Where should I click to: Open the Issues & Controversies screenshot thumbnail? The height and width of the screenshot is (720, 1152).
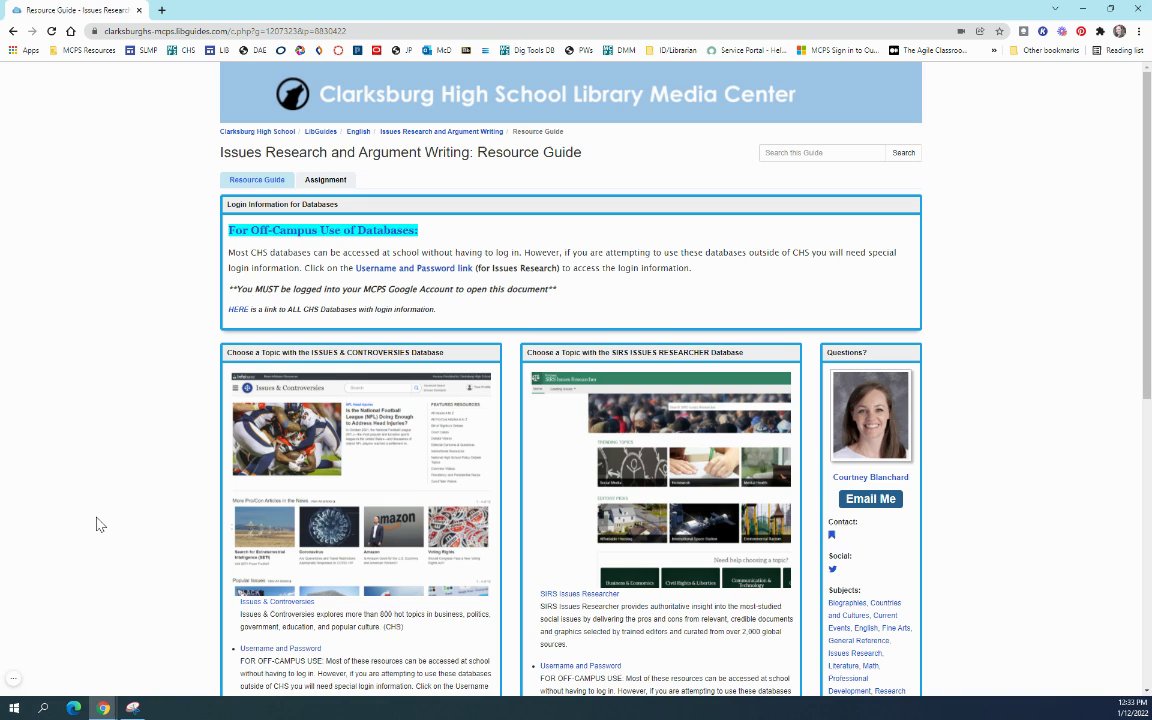[x=361, y=483]
